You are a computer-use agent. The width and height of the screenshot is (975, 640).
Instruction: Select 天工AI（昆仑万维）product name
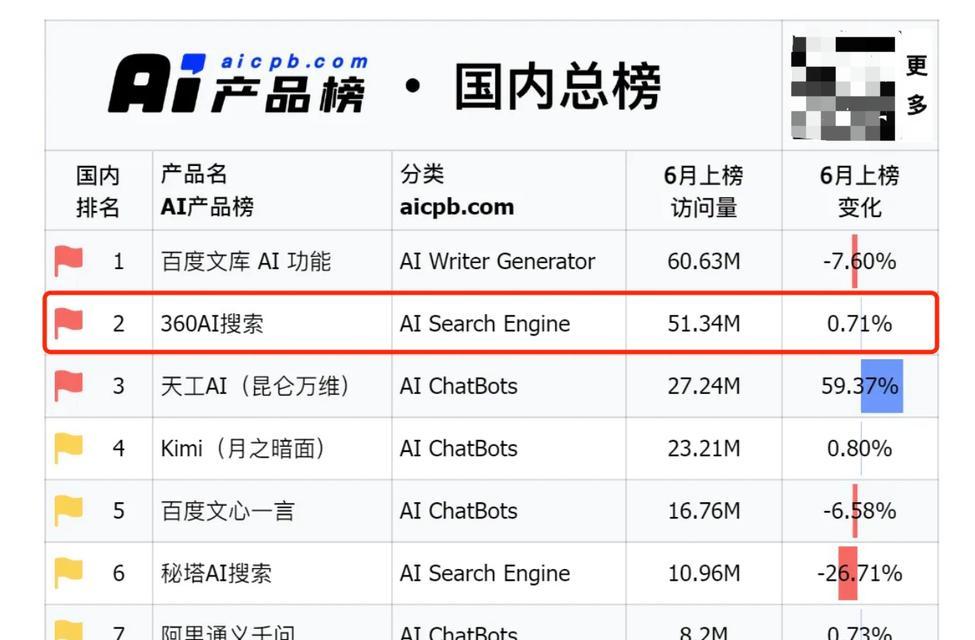(x=256, y=386)
